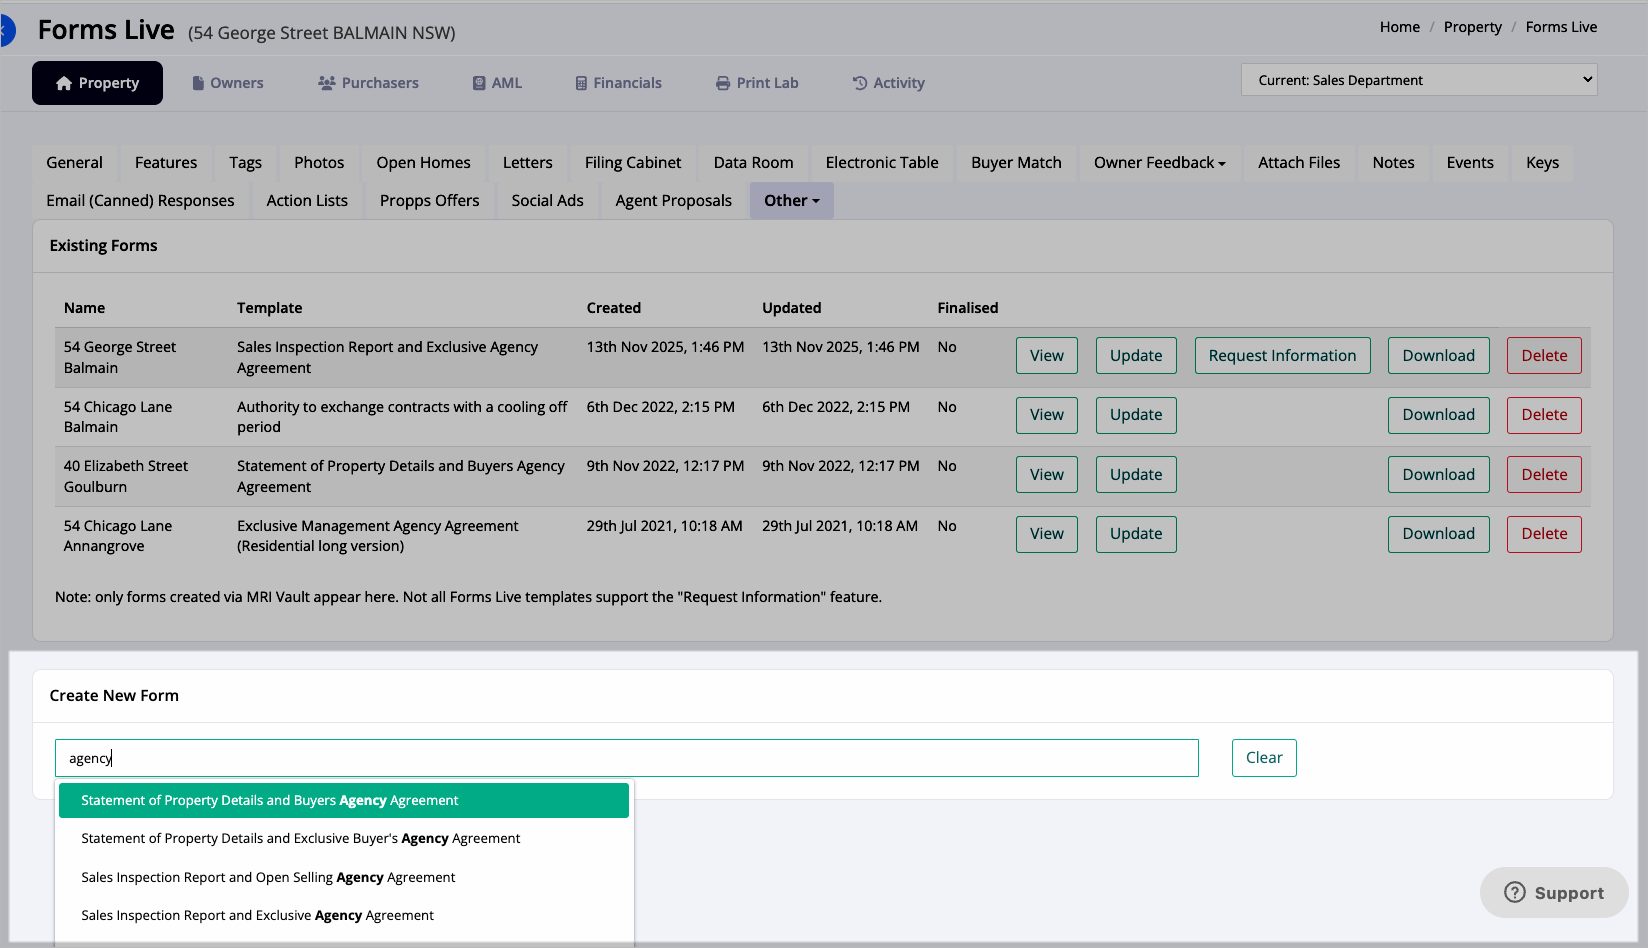
Task: Update the 40 Elizabeth Street Goulburn form
Action: point(1136,475)
